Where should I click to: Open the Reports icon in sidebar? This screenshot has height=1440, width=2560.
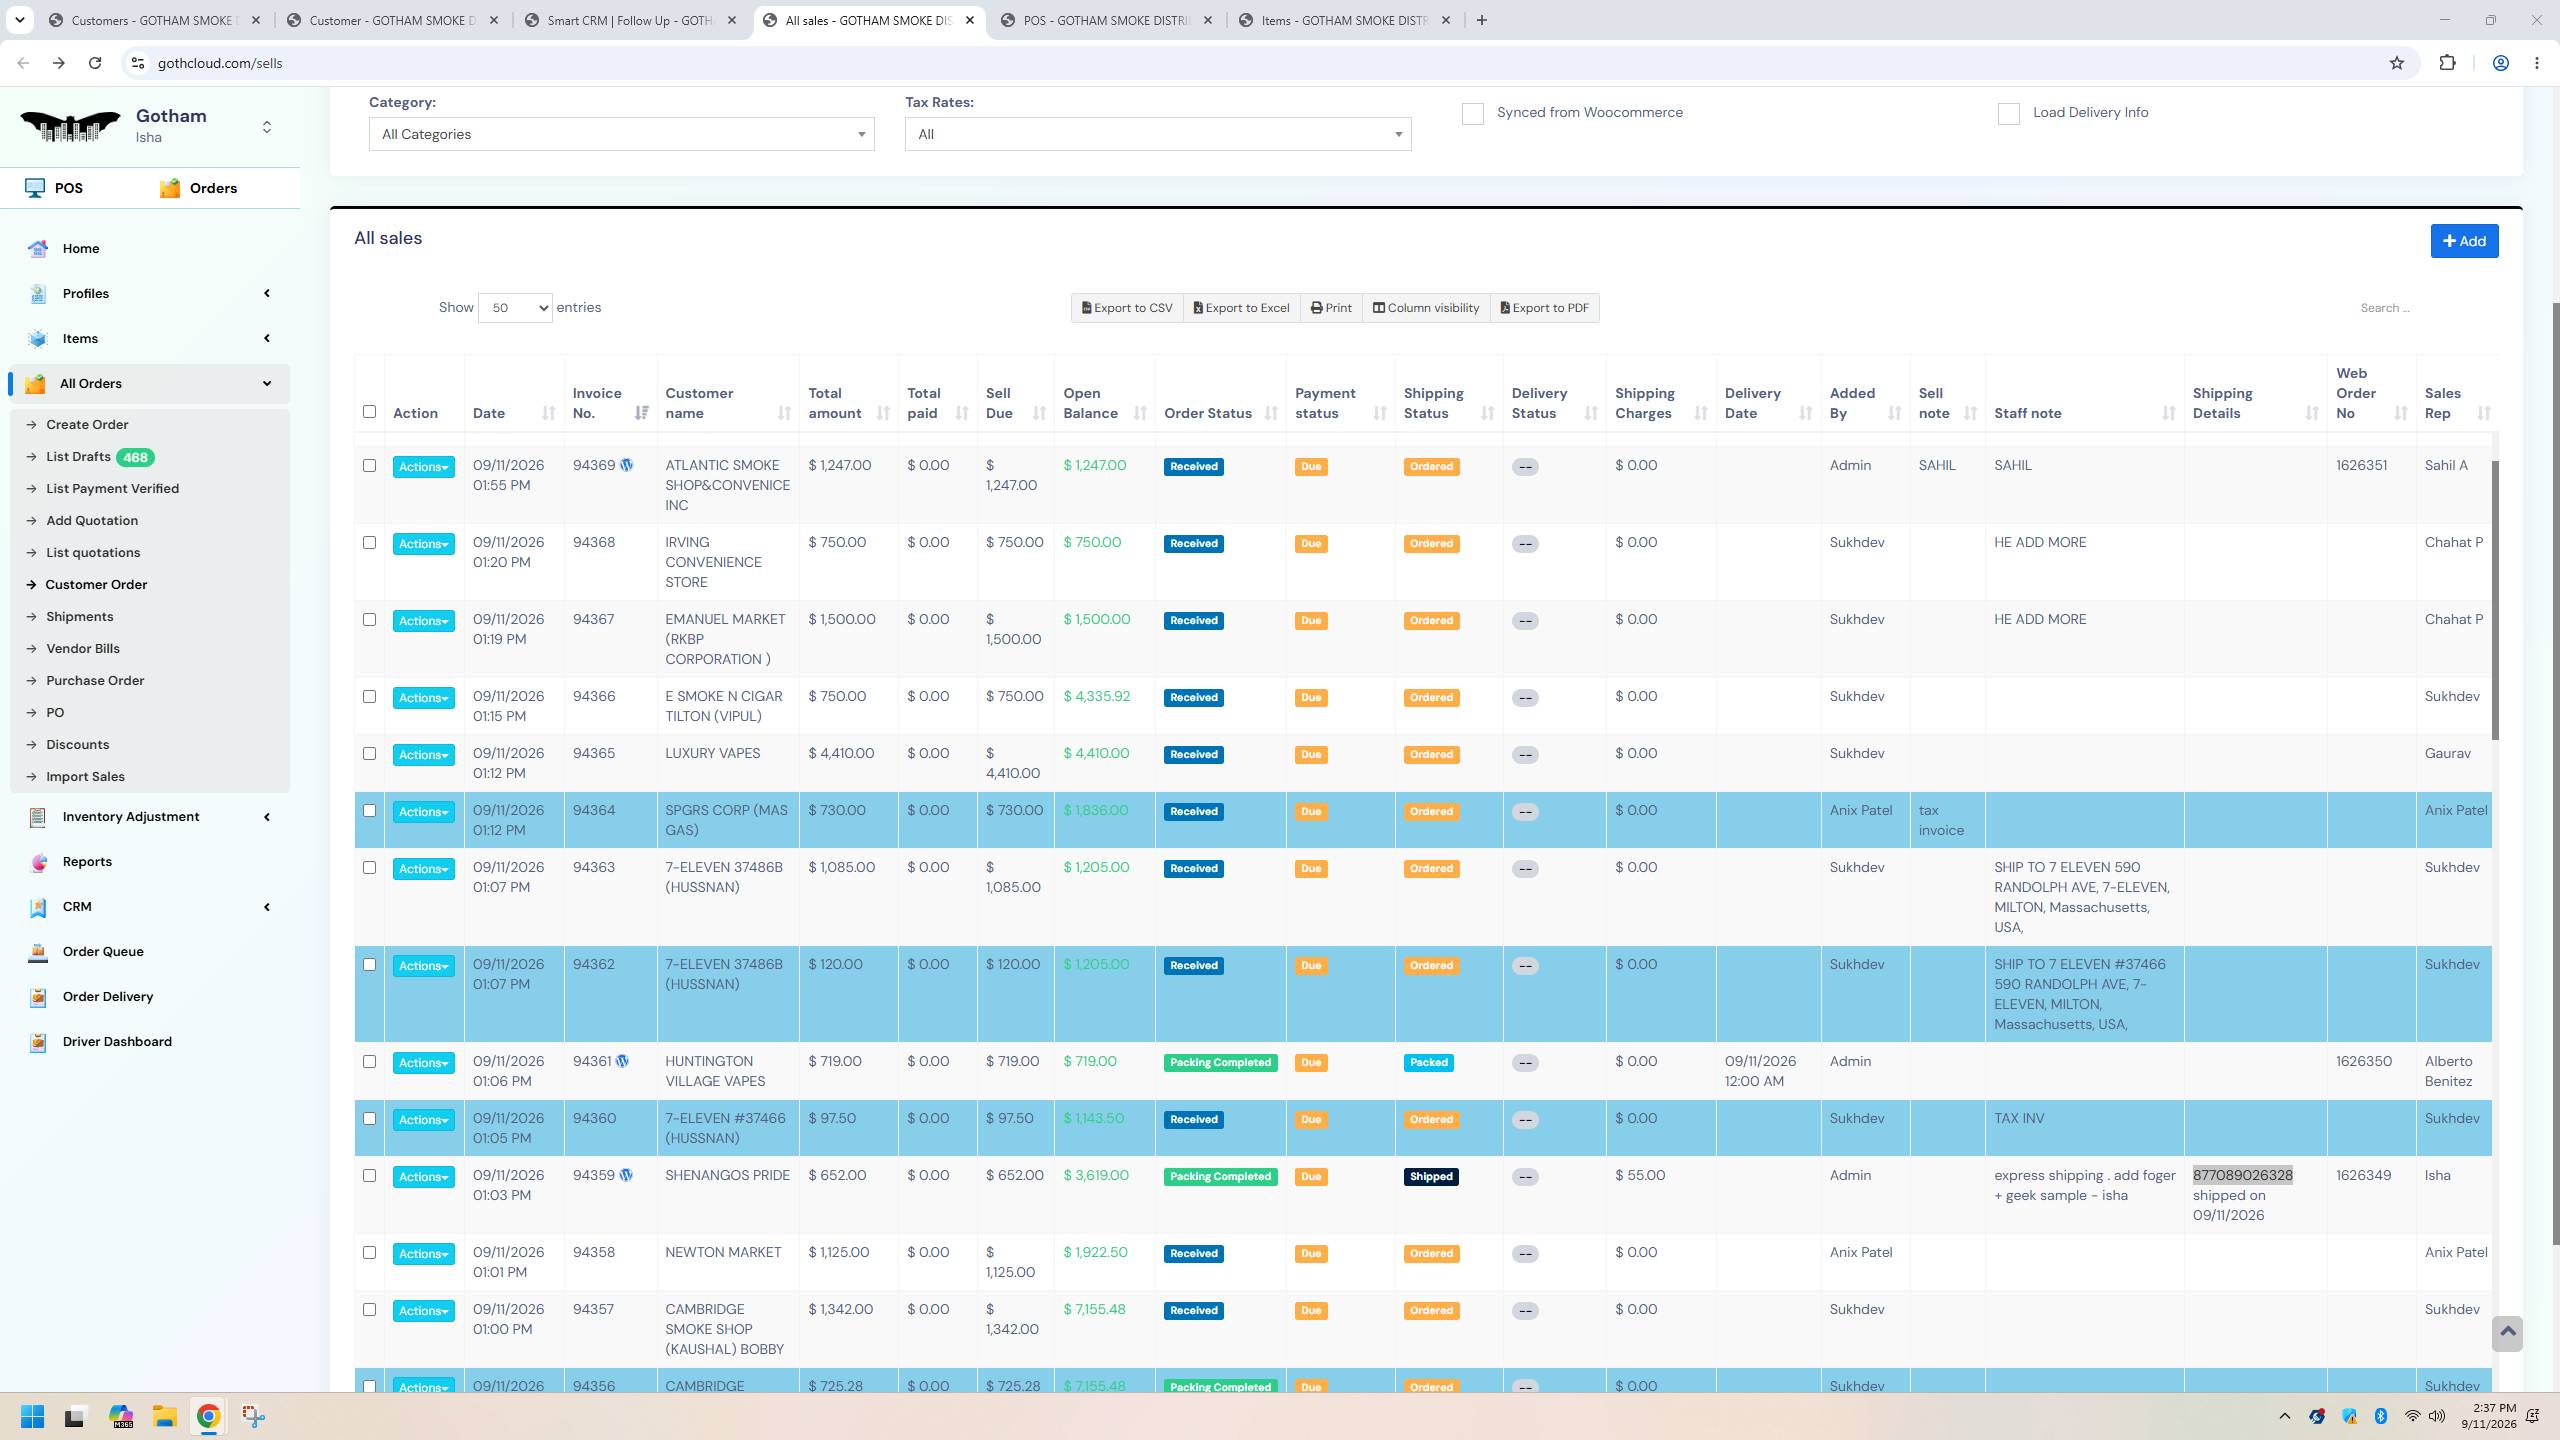[x=38, y=862]
